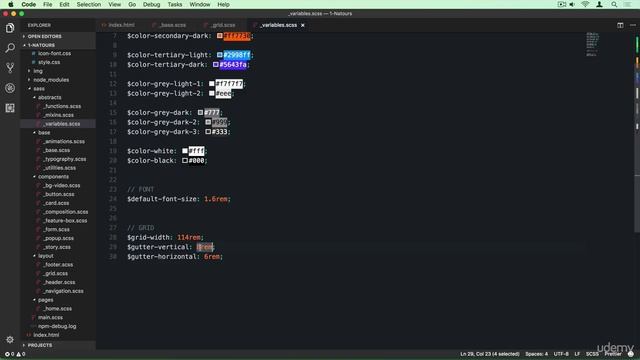This screenshot has height=360, width=640.
Task: Open the Tasks menu
Action: pyautogui.click(x=175, y=4)
